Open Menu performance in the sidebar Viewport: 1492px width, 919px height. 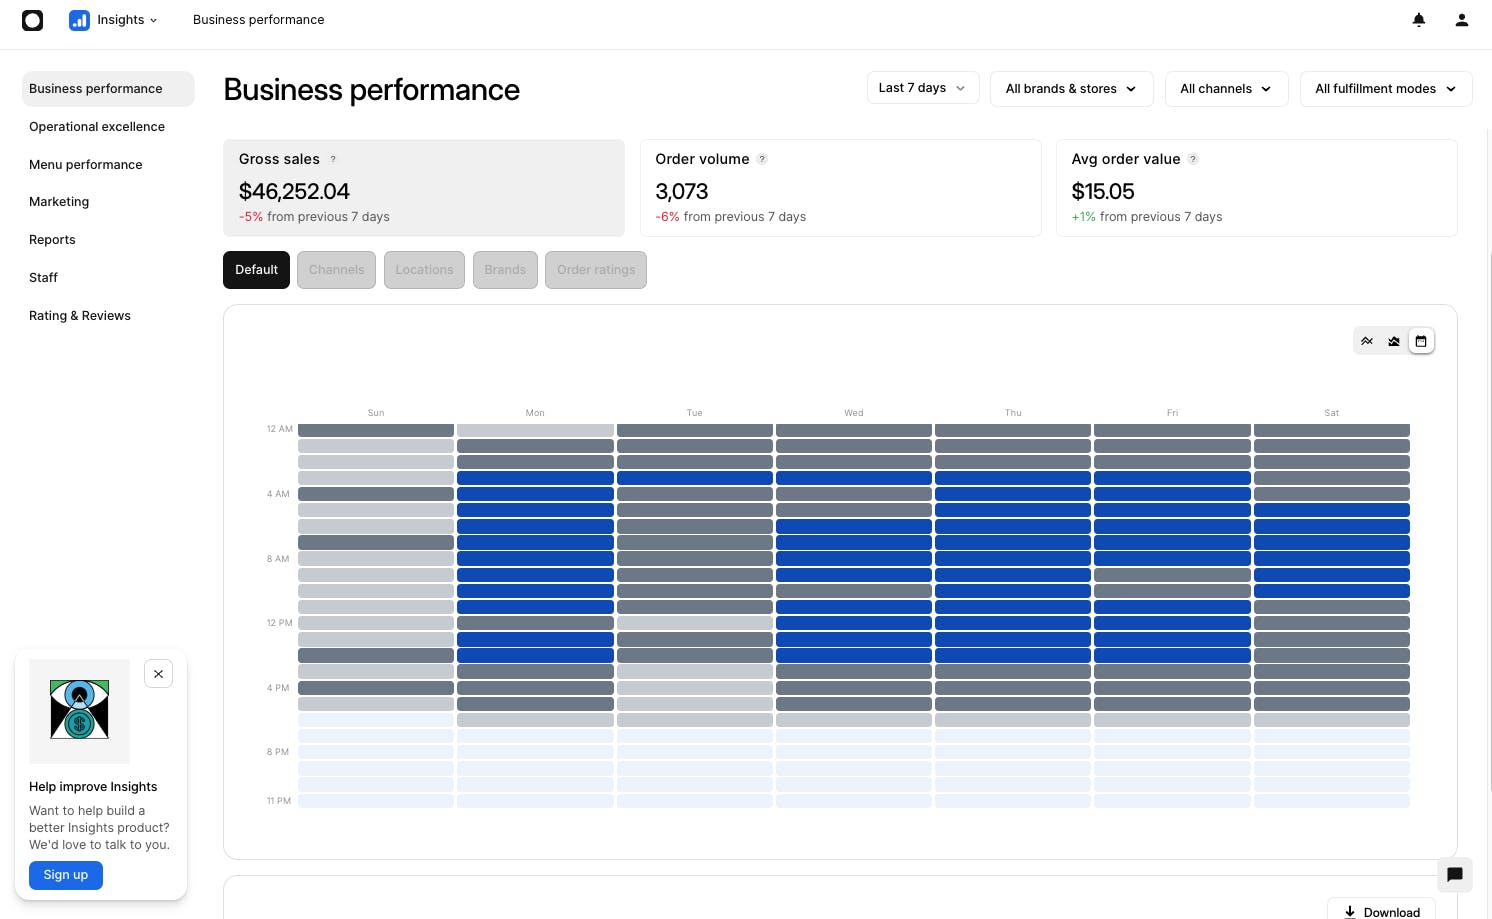(x=86, y=165)
